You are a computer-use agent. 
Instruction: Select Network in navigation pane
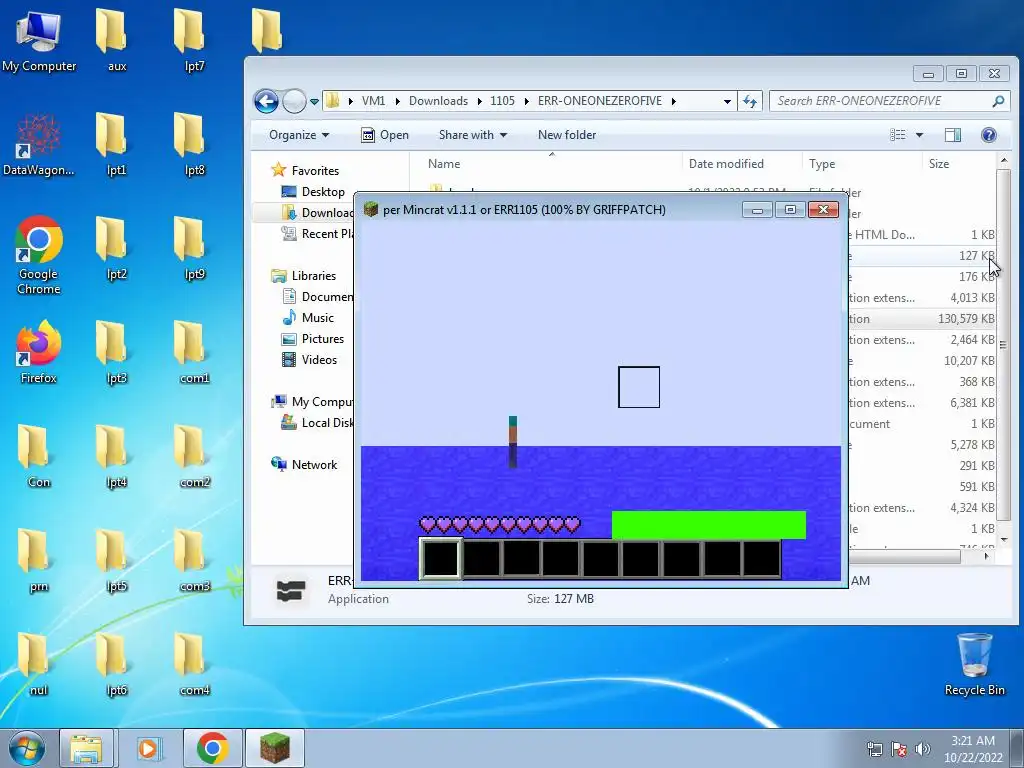[304, 464]
